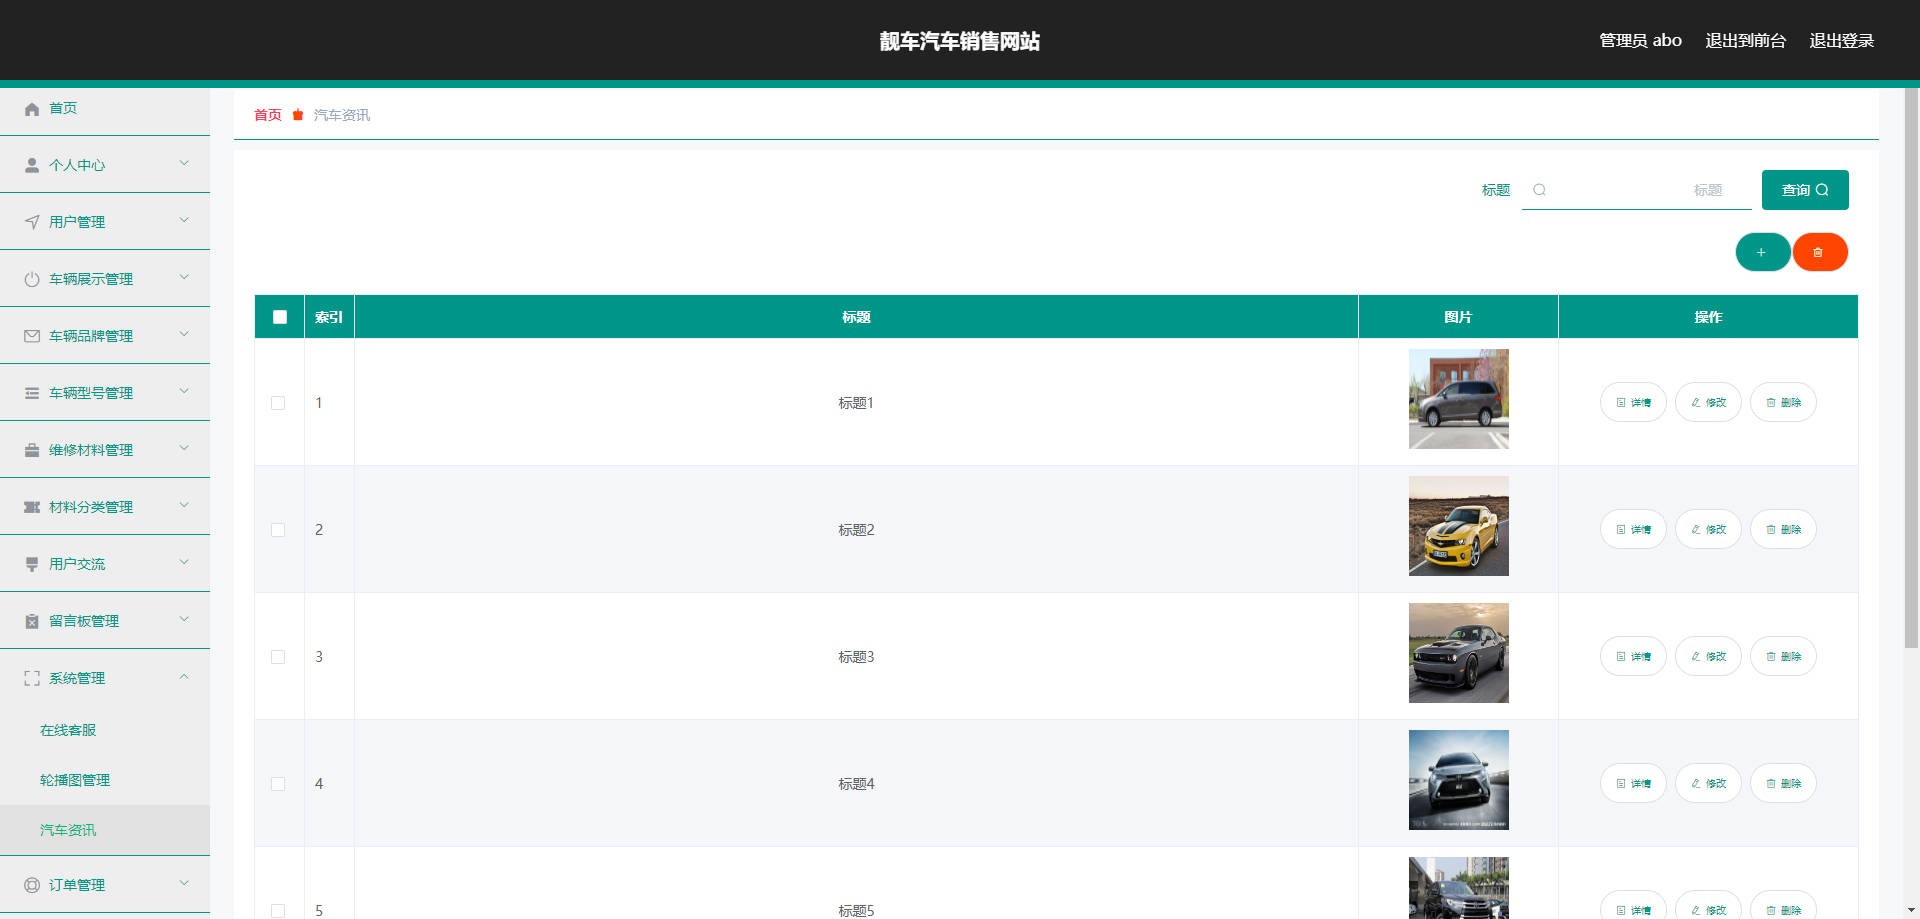Click 修改 button for 标题1
Viewport: 1920px width, 919px height.
(x=1708, y=402)
